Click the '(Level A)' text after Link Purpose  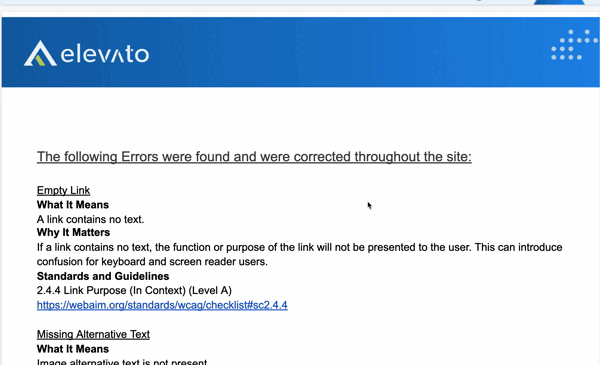click(210, 290)
